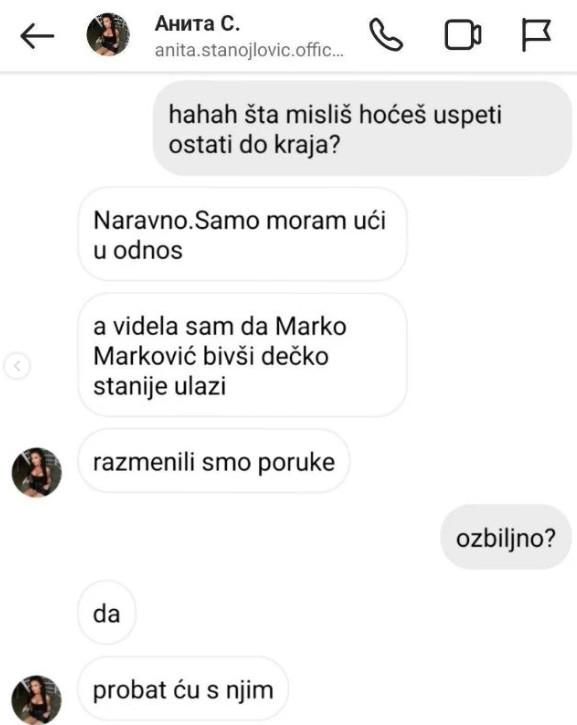Select the 'da' reply bubble
Screen dimensions: 577x725
click(107, 613)
